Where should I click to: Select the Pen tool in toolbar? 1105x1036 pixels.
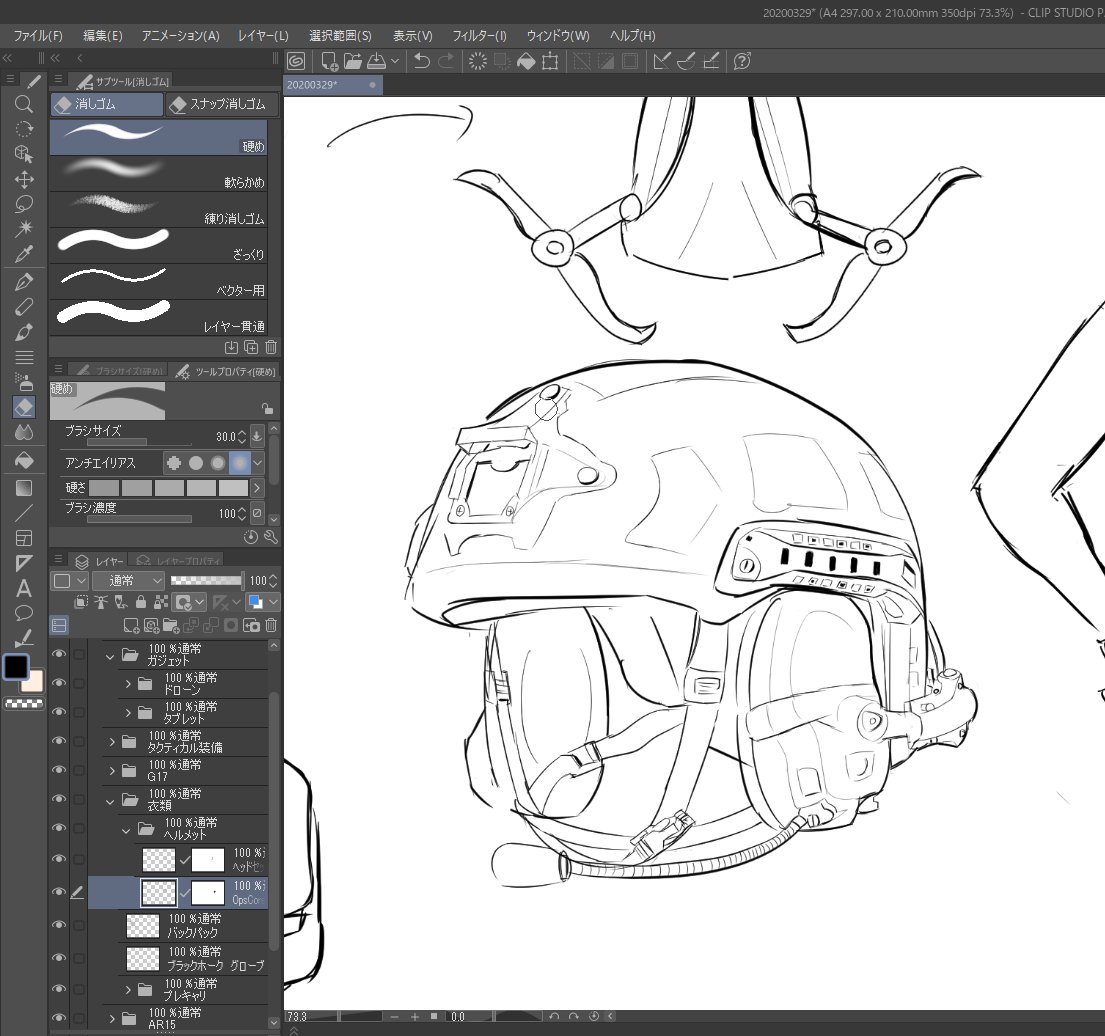pos(23,282)
